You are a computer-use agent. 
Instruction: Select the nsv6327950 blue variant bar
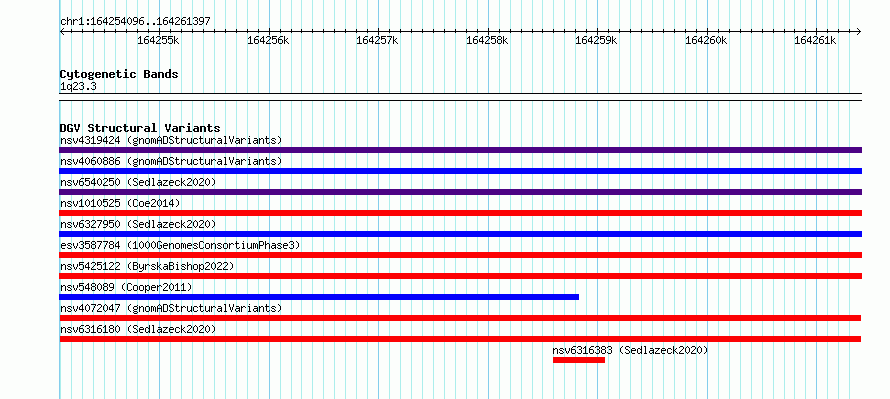tap(460, 234)
